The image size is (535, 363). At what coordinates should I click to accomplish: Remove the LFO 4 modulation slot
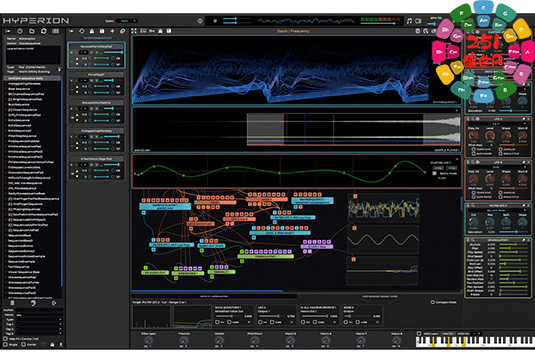tap(292, 322)
